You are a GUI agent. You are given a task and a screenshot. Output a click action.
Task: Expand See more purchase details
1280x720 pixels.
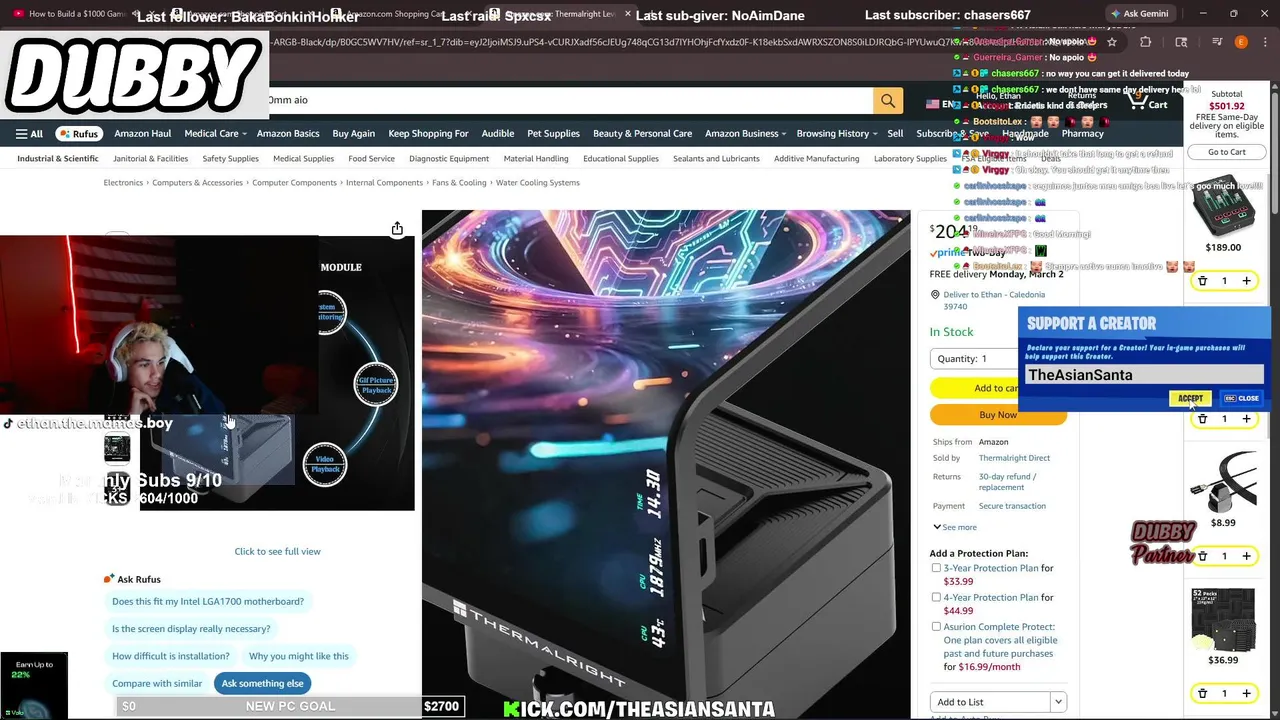click(x=955, y=527)
